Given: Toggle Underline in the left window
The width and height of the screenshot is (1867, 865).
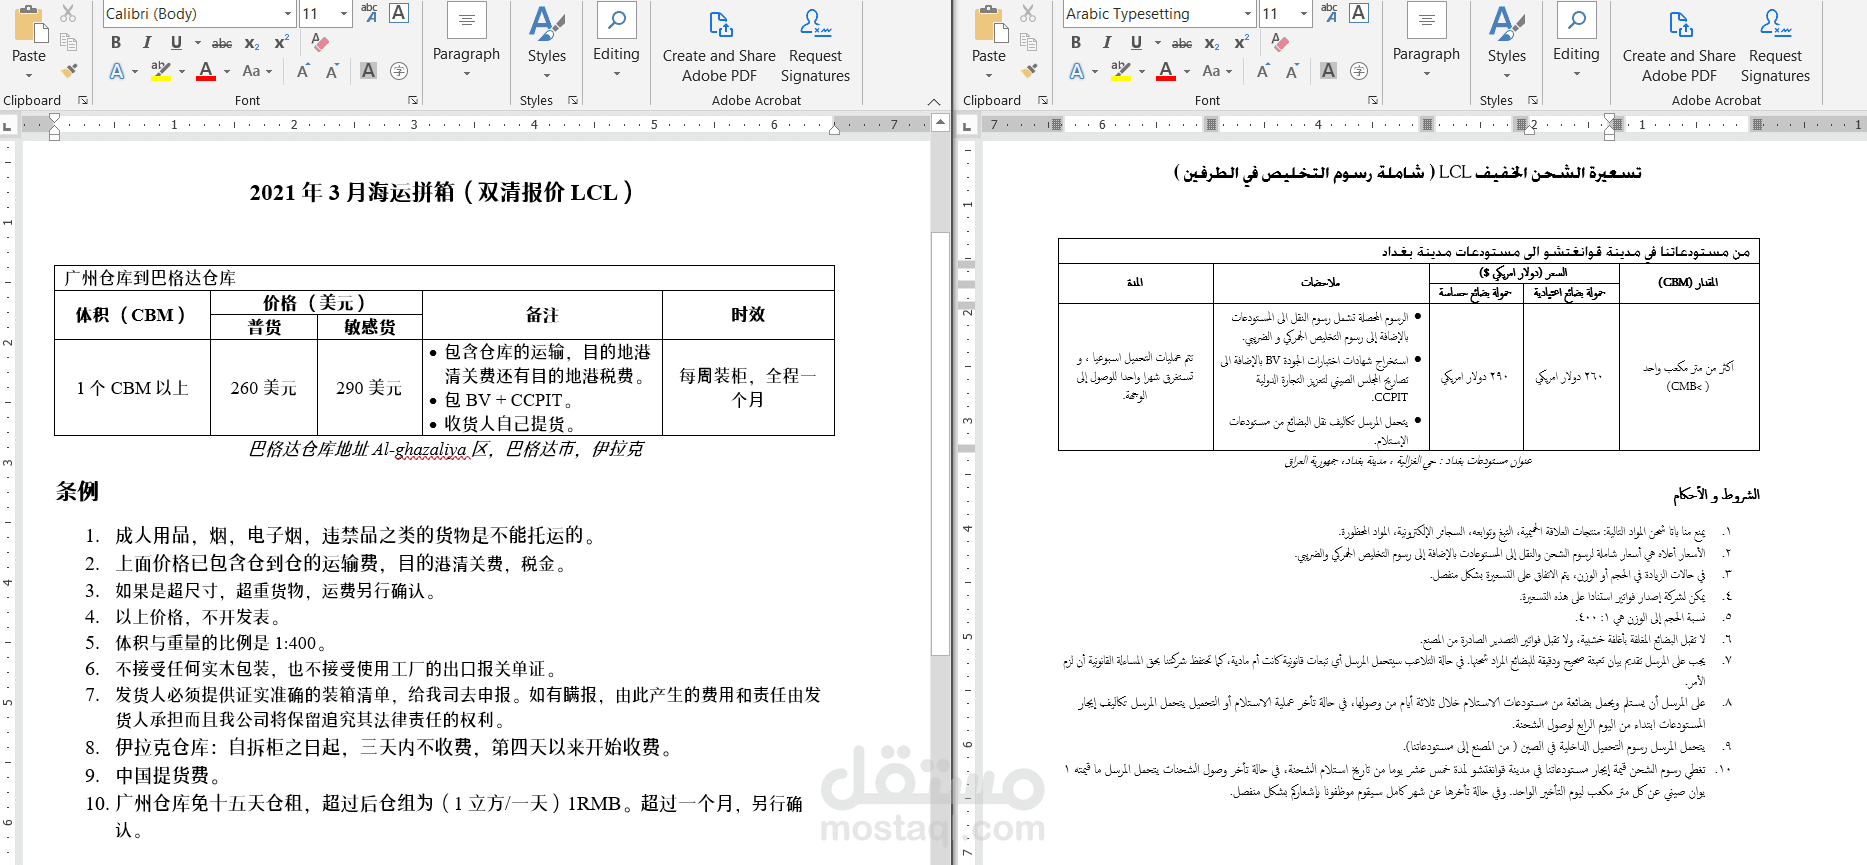Looking at the screenshot, I should click(x=176, y=42).
